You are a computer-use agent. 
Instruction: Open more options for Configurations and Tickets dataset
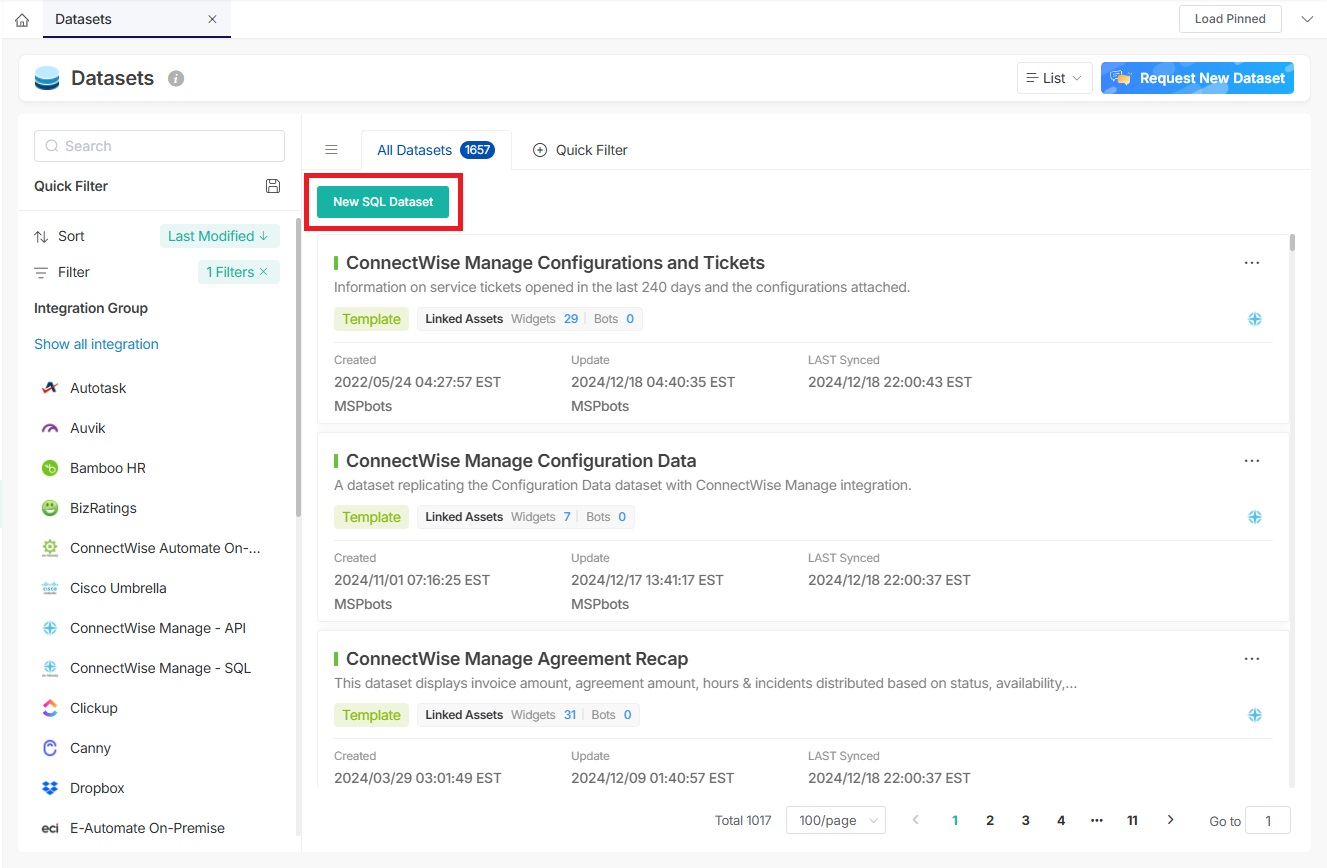tap(1251, 263)
